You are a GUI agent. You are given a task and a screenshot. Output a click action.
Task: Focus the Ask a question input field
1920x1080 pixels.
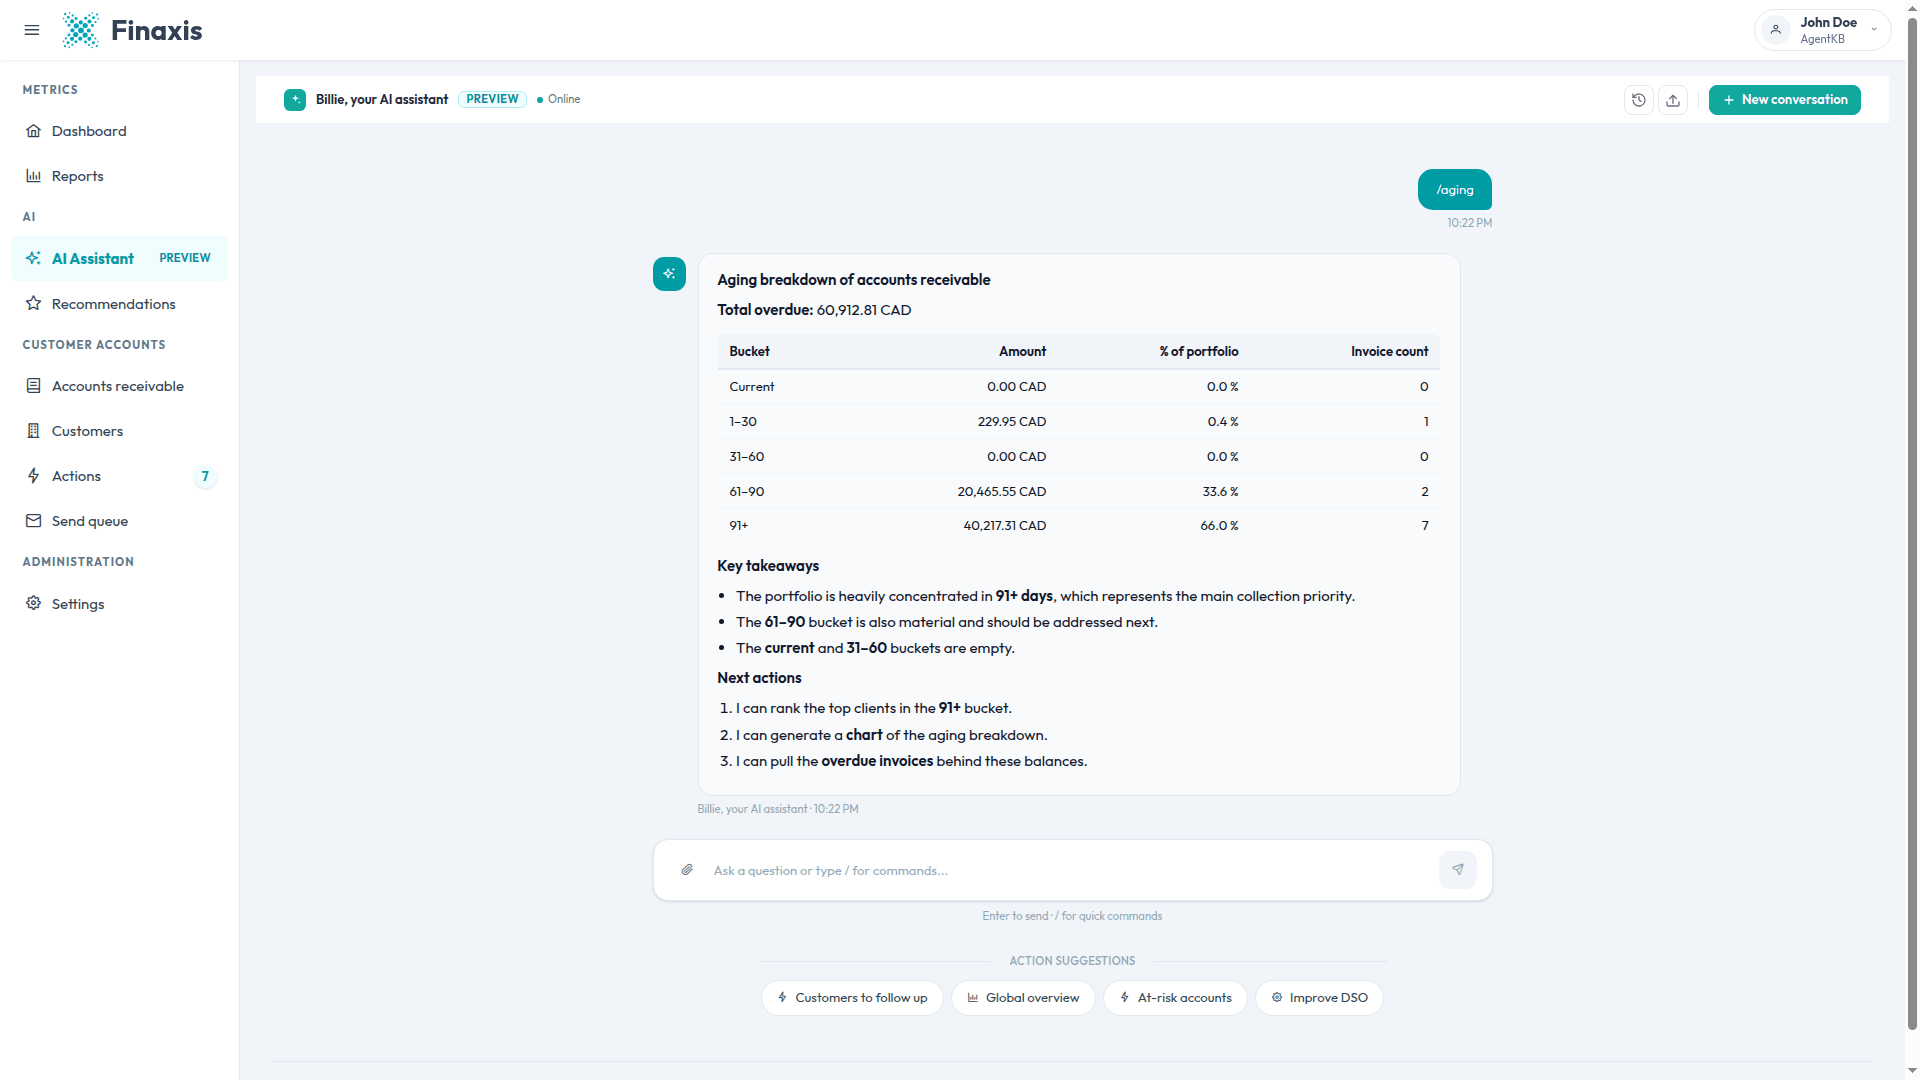tap(1070, 871)
